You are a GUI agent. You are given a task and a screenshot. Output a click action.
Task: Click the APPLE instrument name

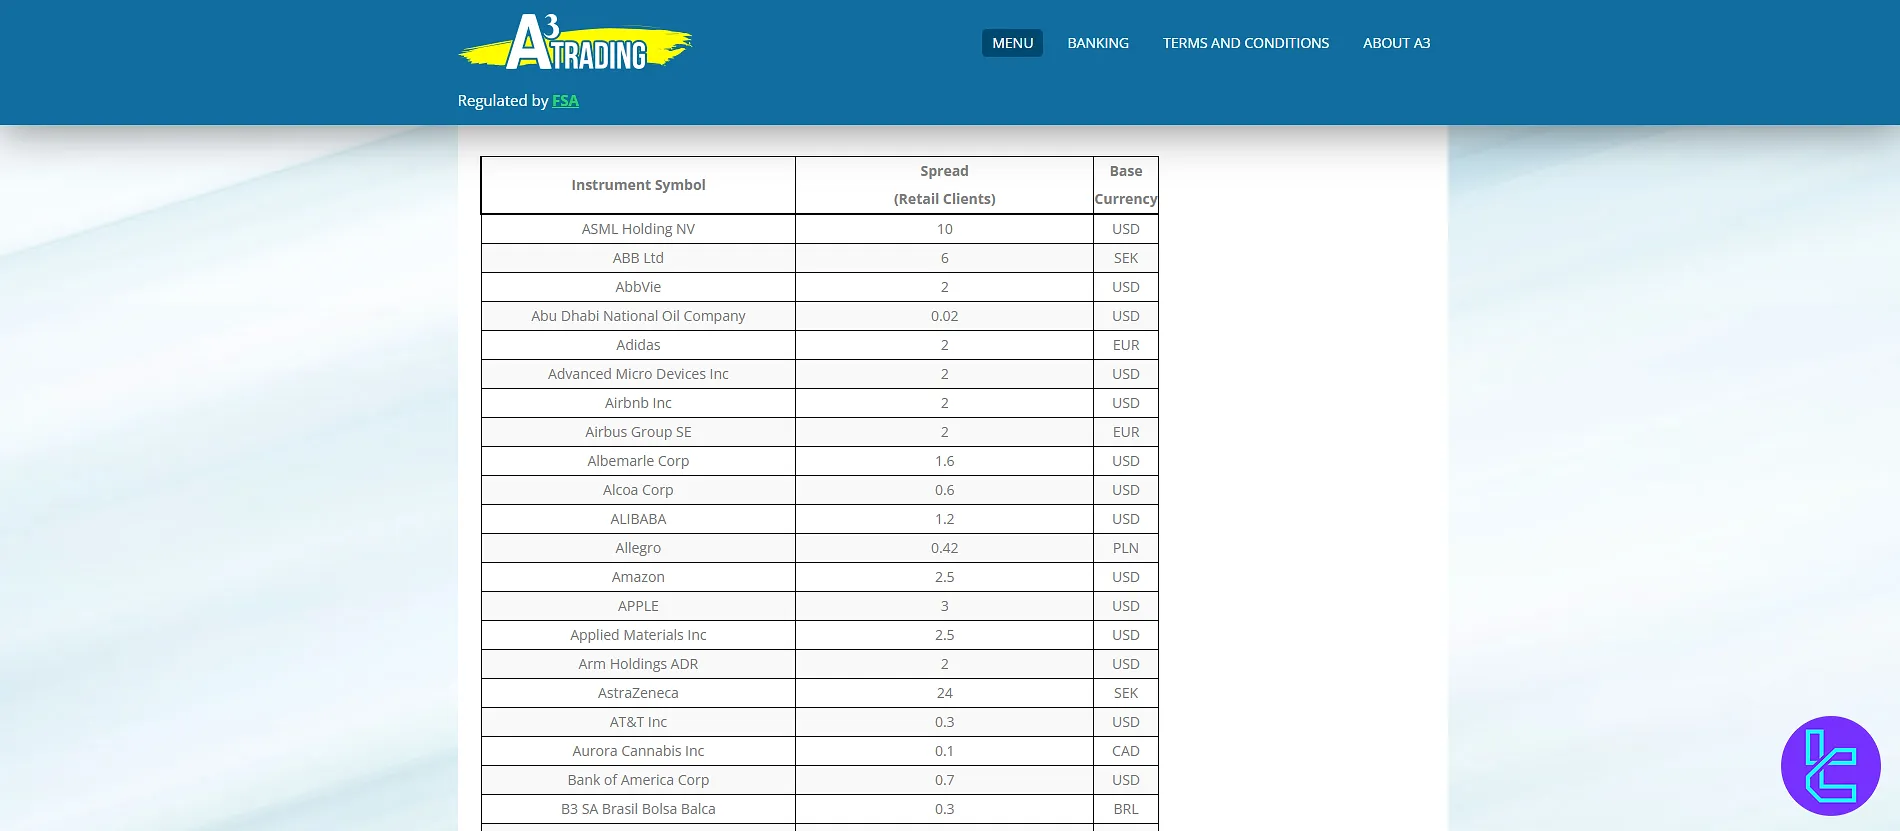(x=638, y=606)
